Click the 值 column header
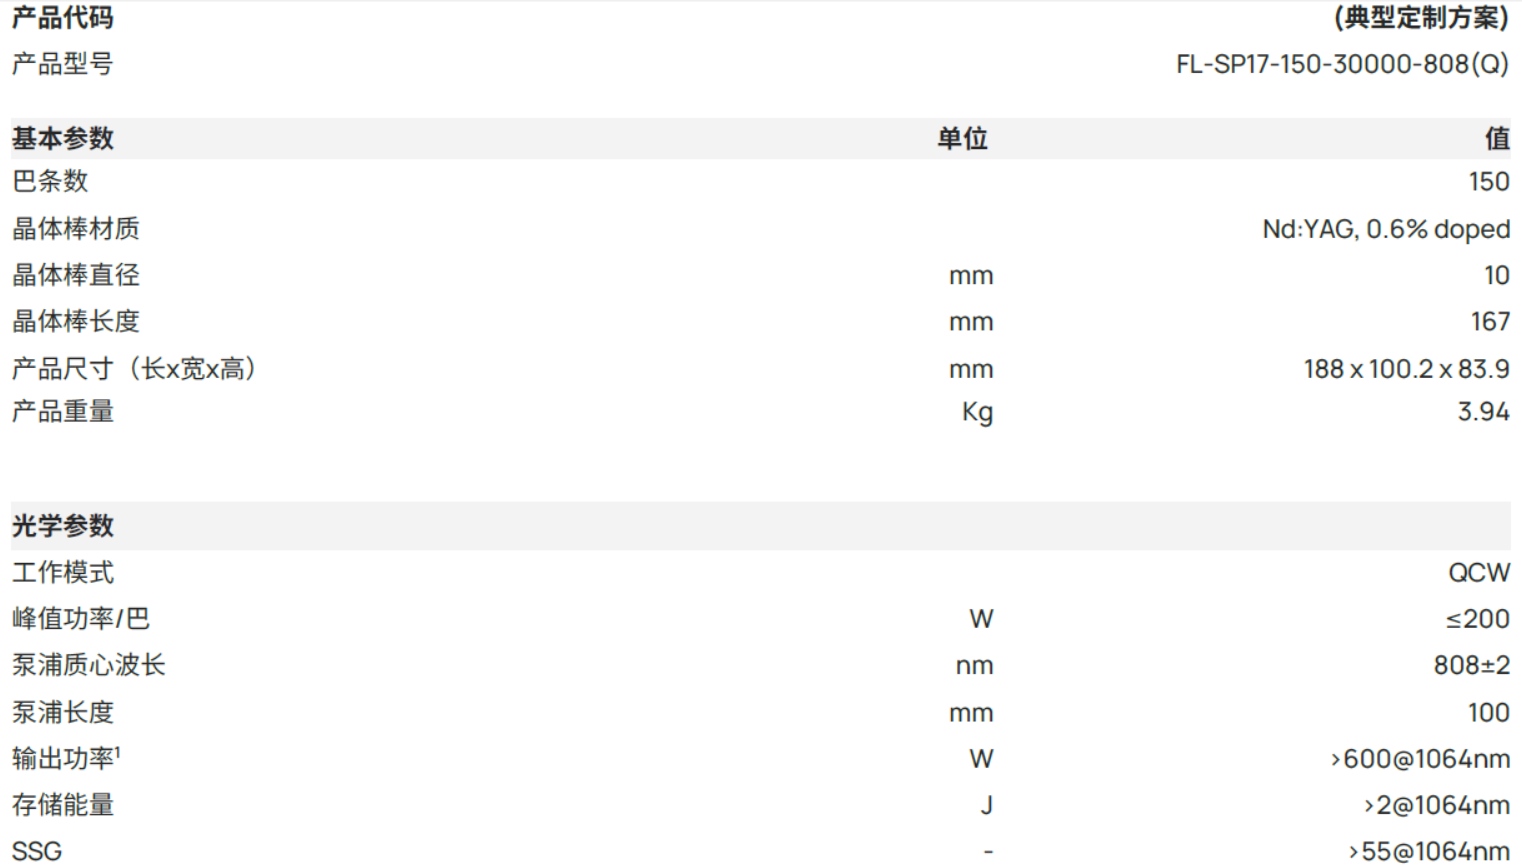The height and width of the screenshot is (868, 1522). click(1497, 138)
